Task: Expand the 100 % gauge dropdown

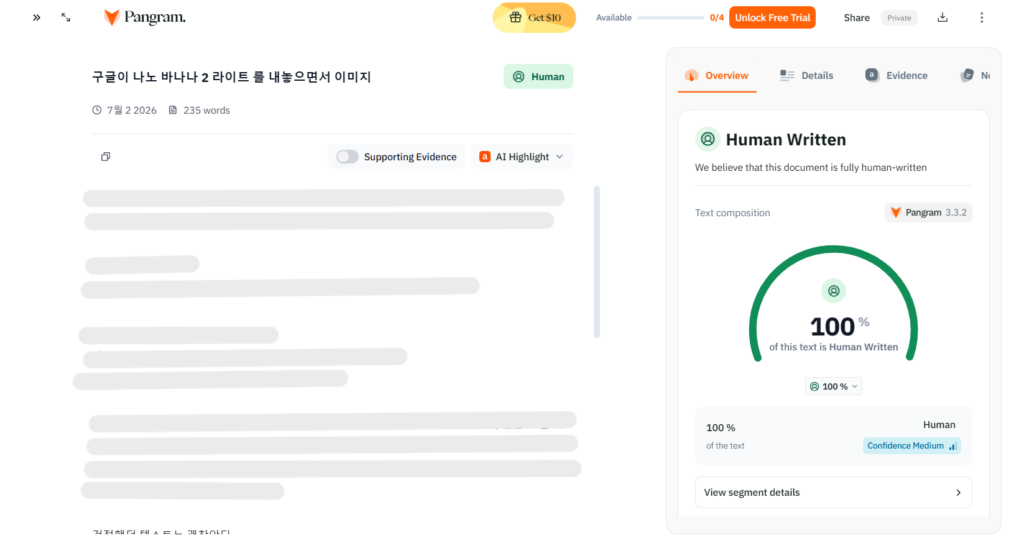Action: tap(833, 386)
